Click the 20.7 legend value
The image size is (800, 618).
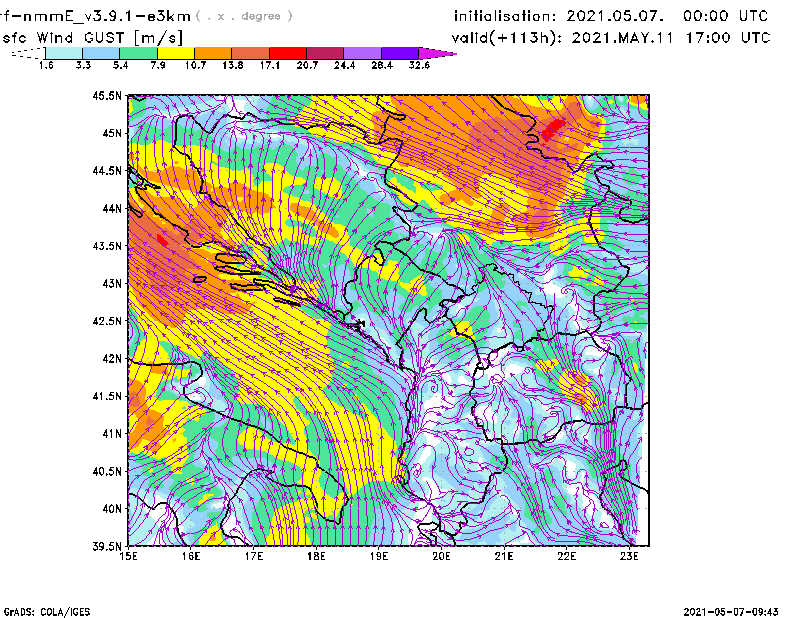pos(307,65)
